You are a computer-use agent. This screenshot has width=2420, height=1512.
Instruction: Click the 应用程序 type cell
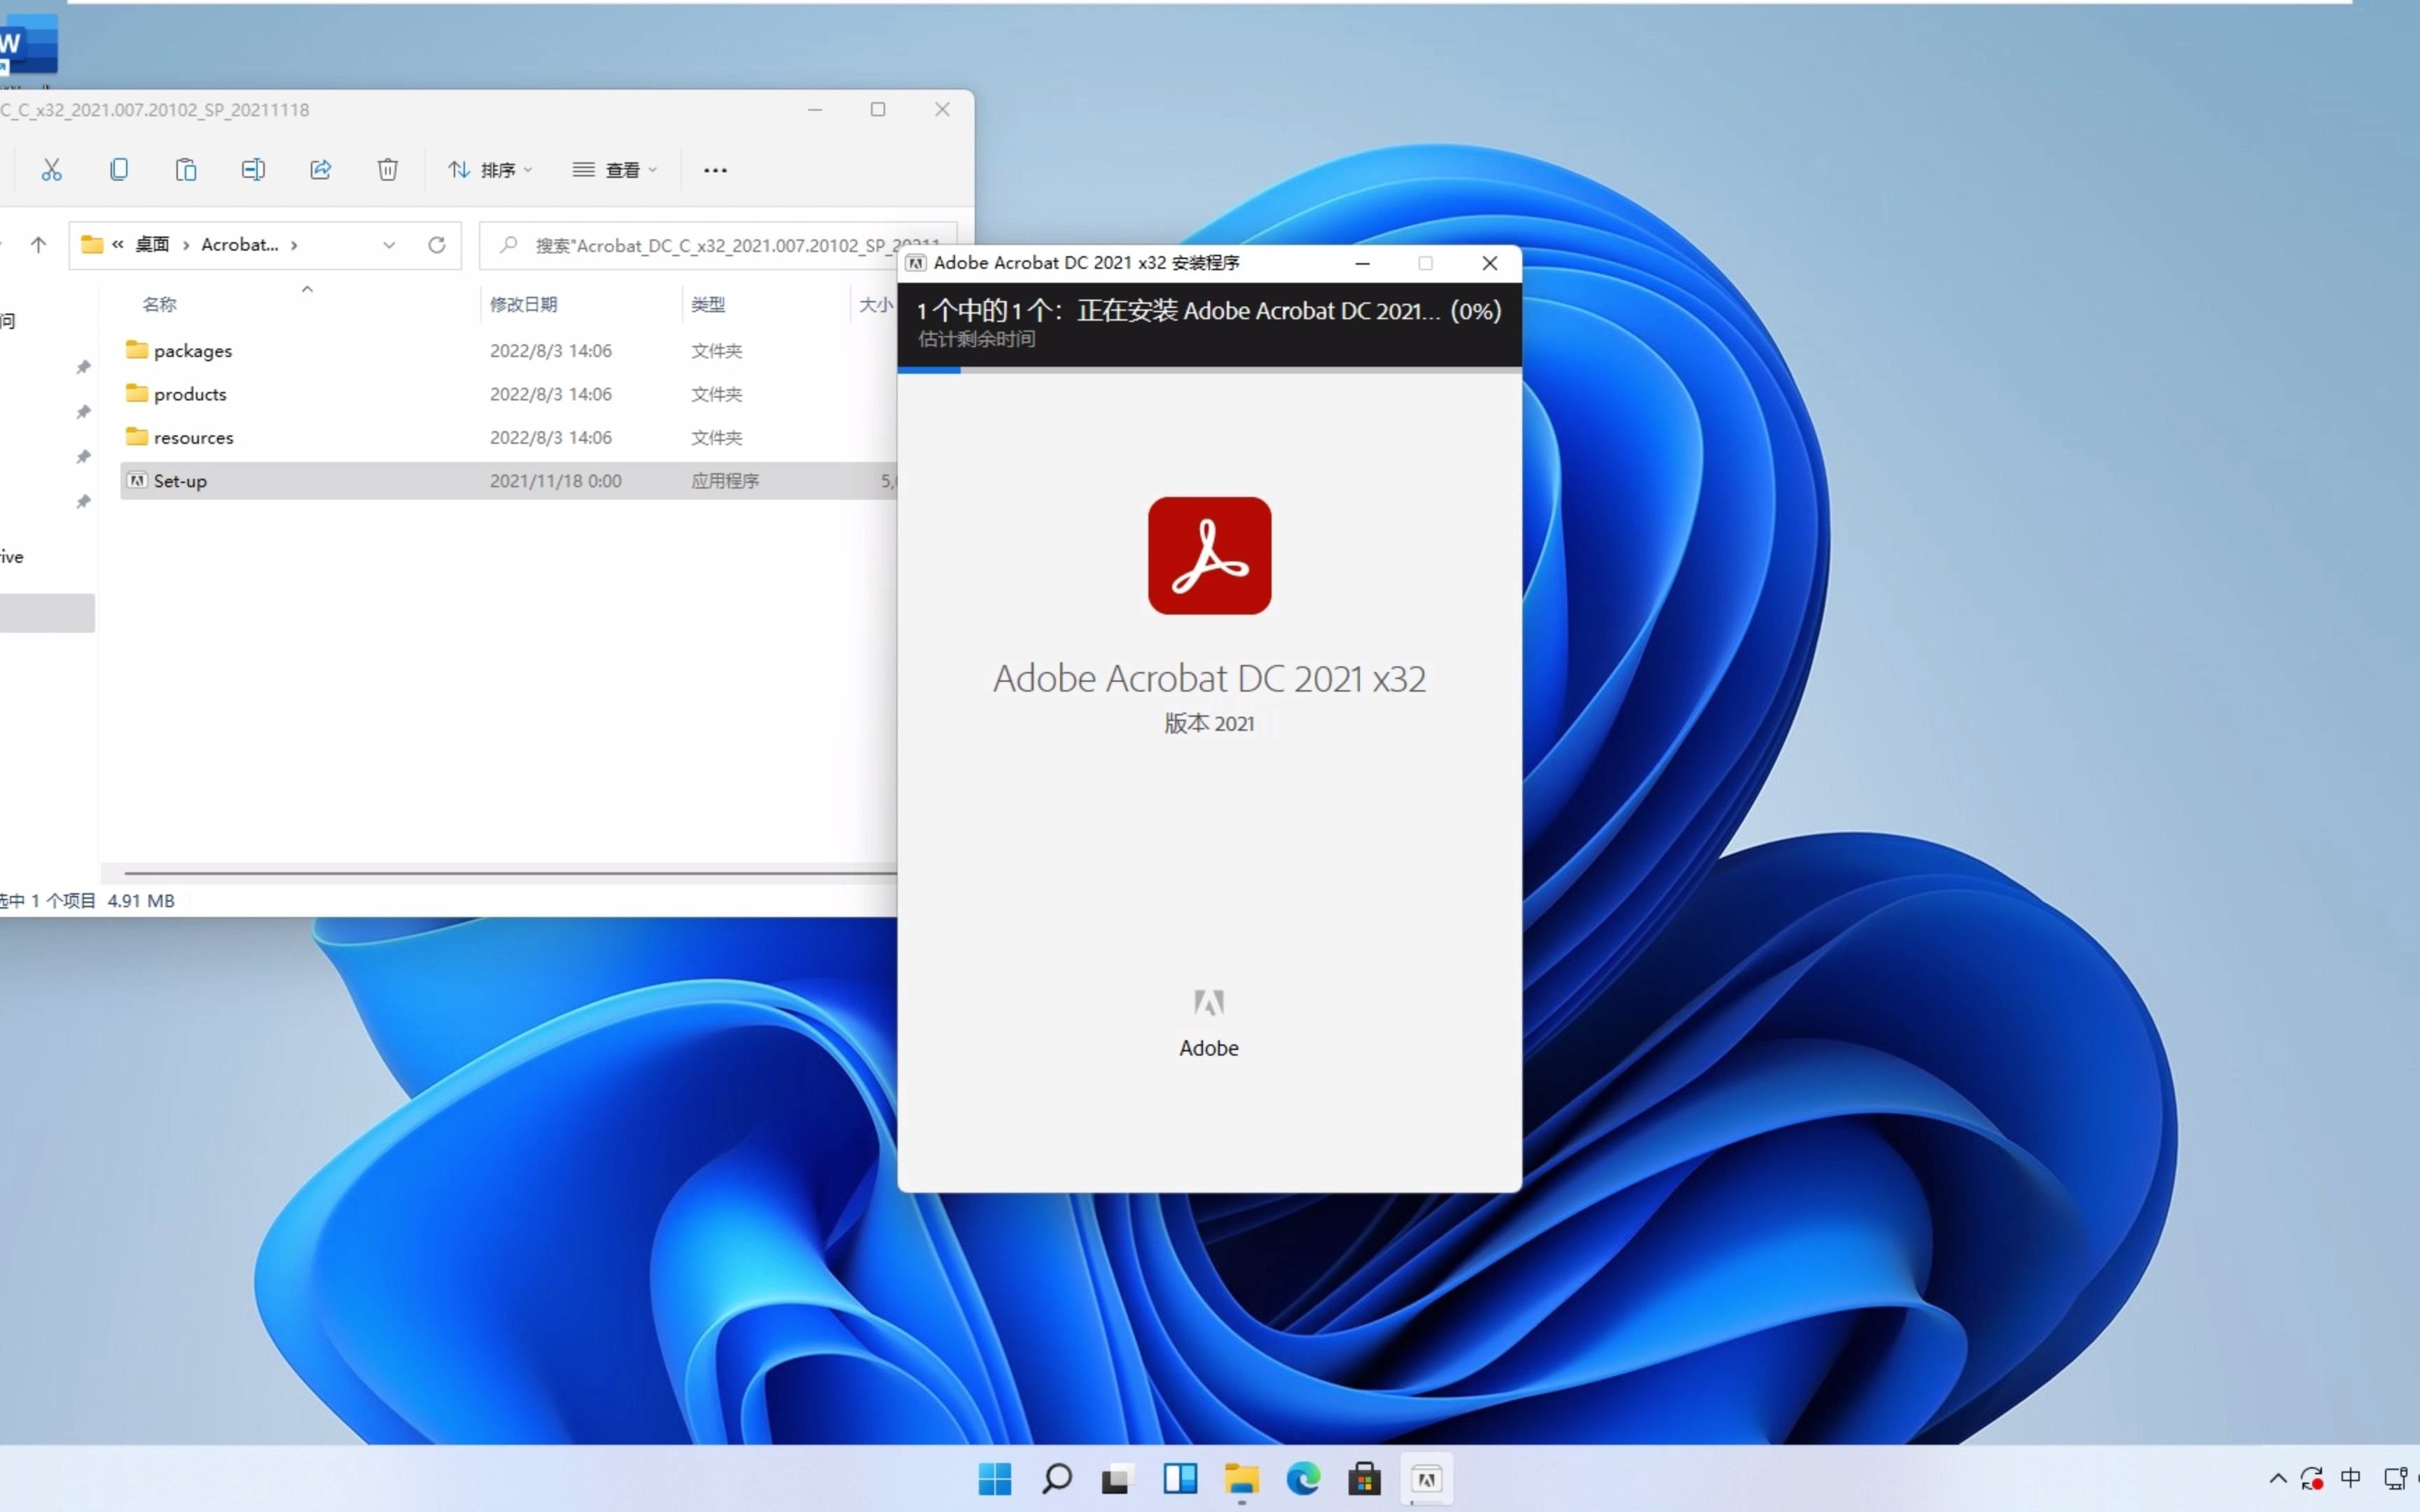pos(725,481)
